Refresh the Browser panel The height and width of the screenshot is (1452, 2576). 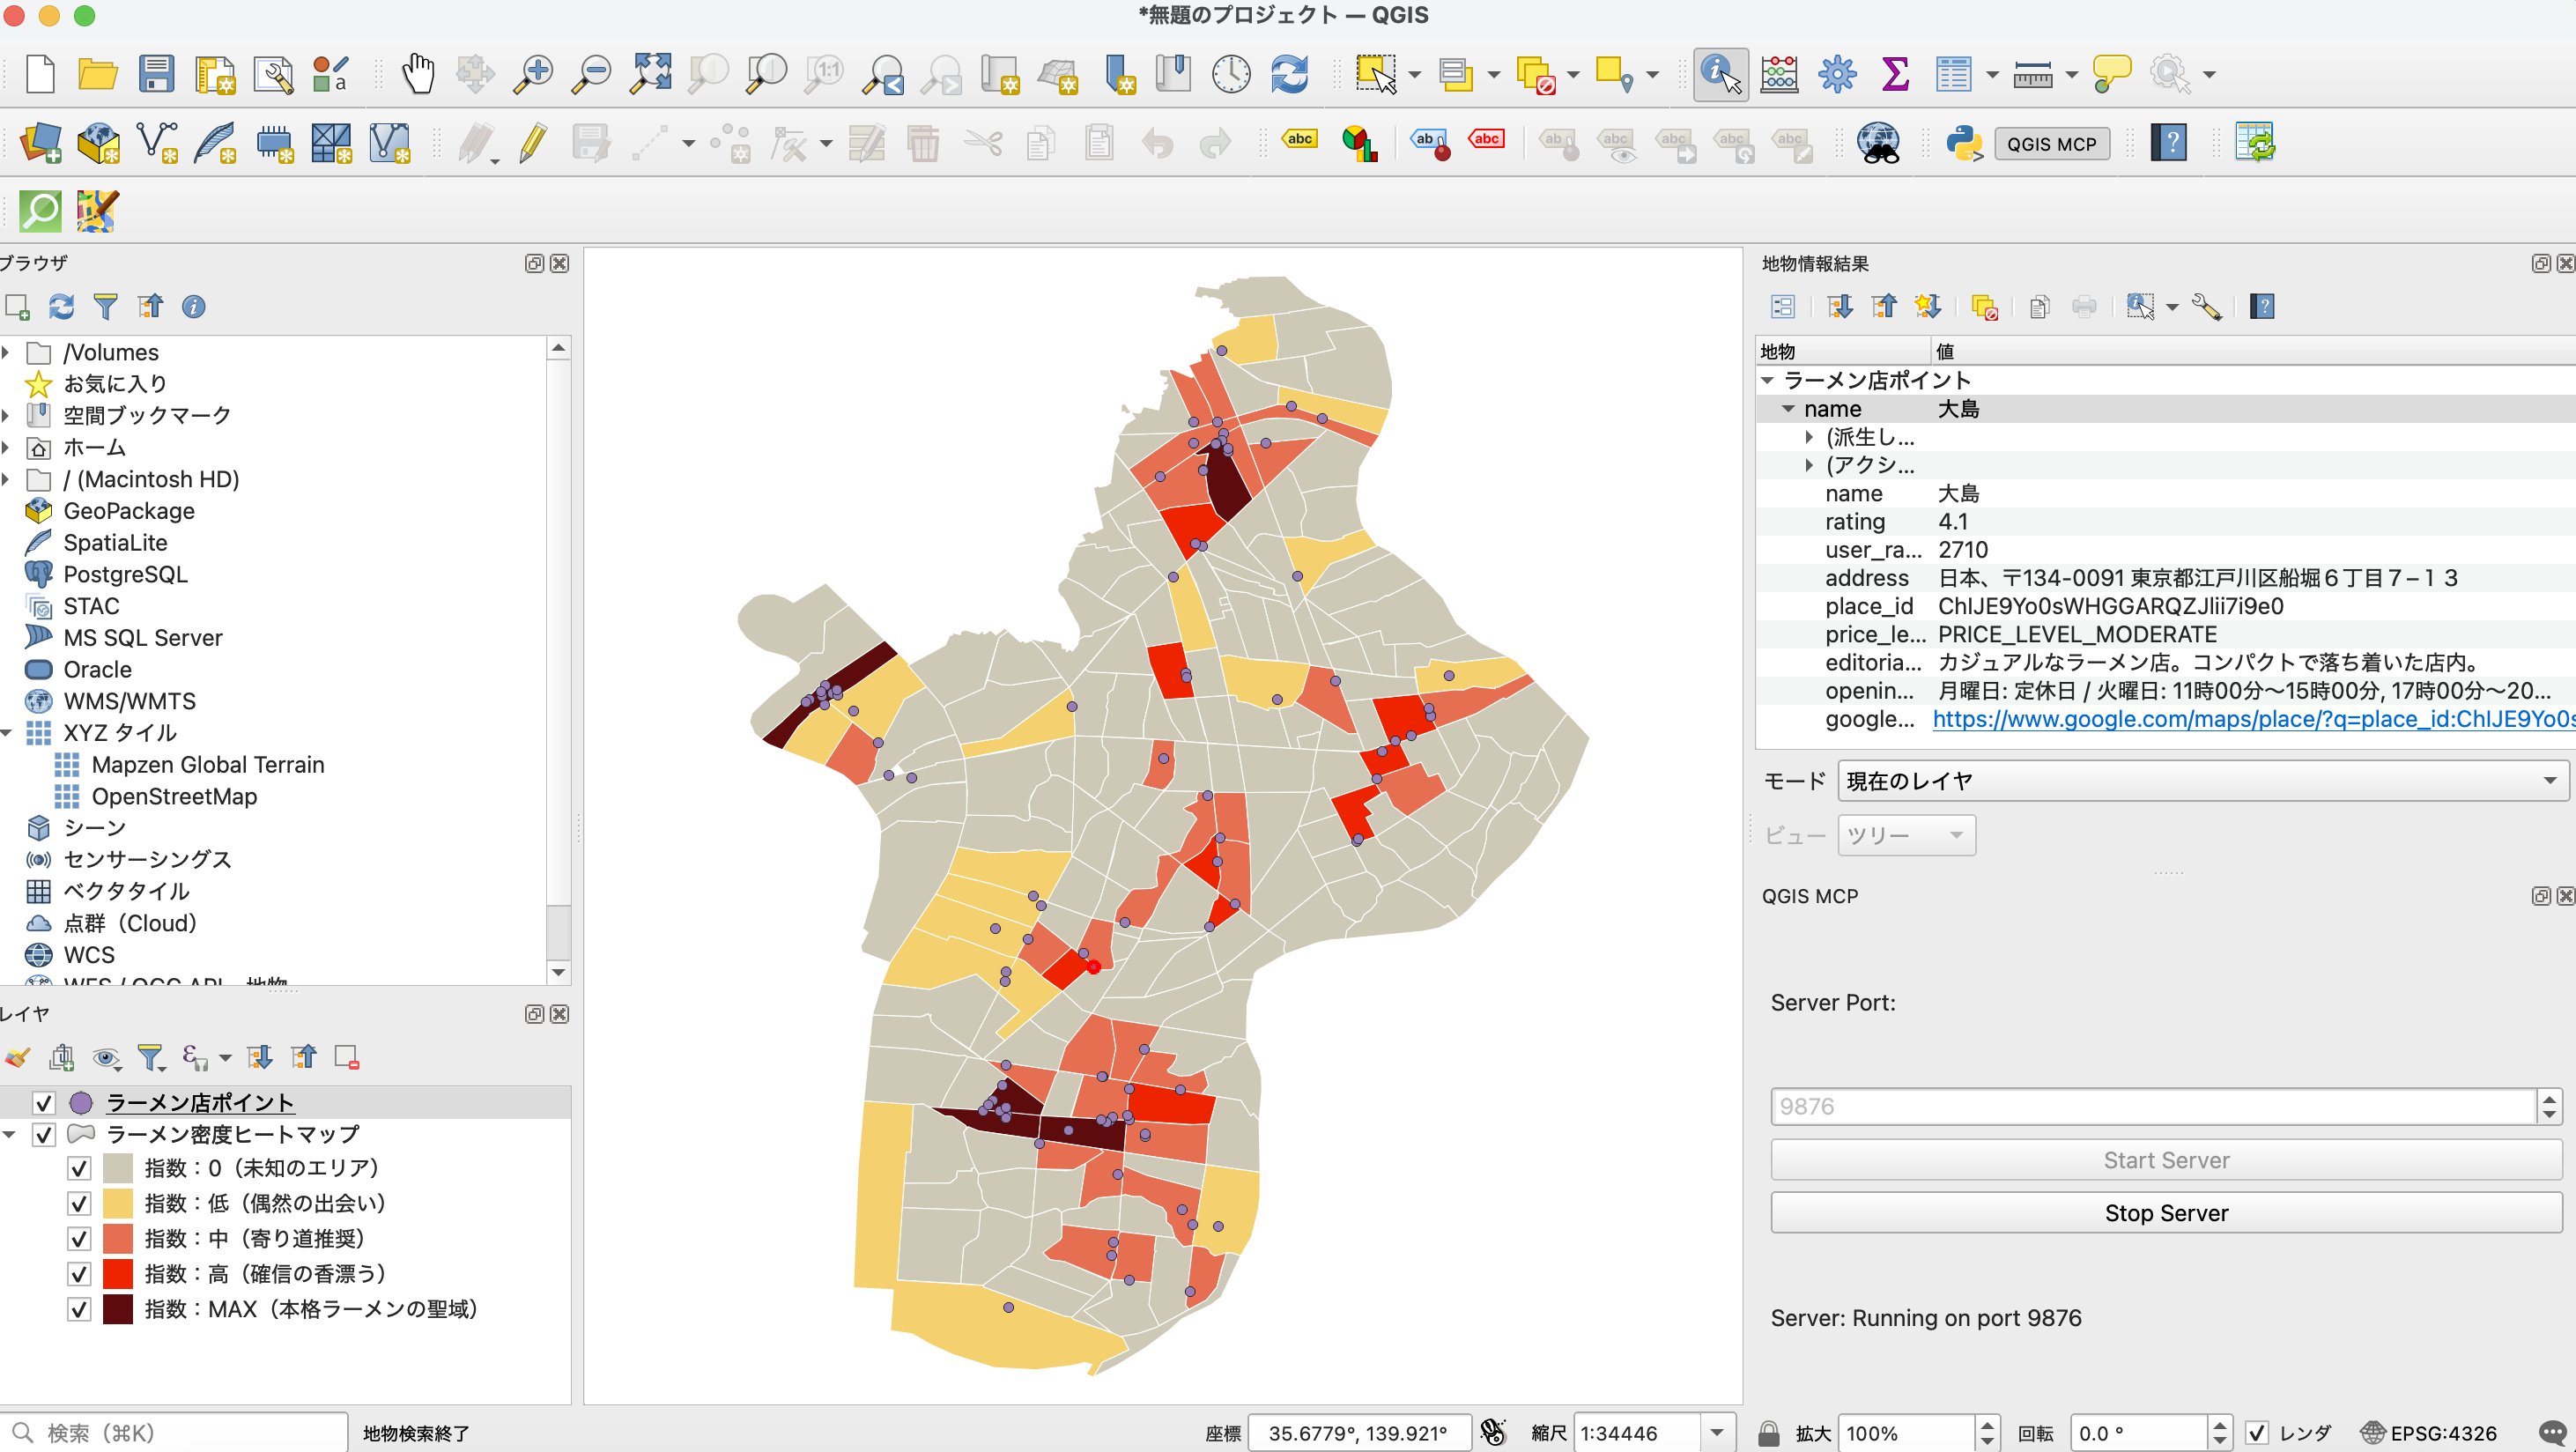(x=62, y=307)
